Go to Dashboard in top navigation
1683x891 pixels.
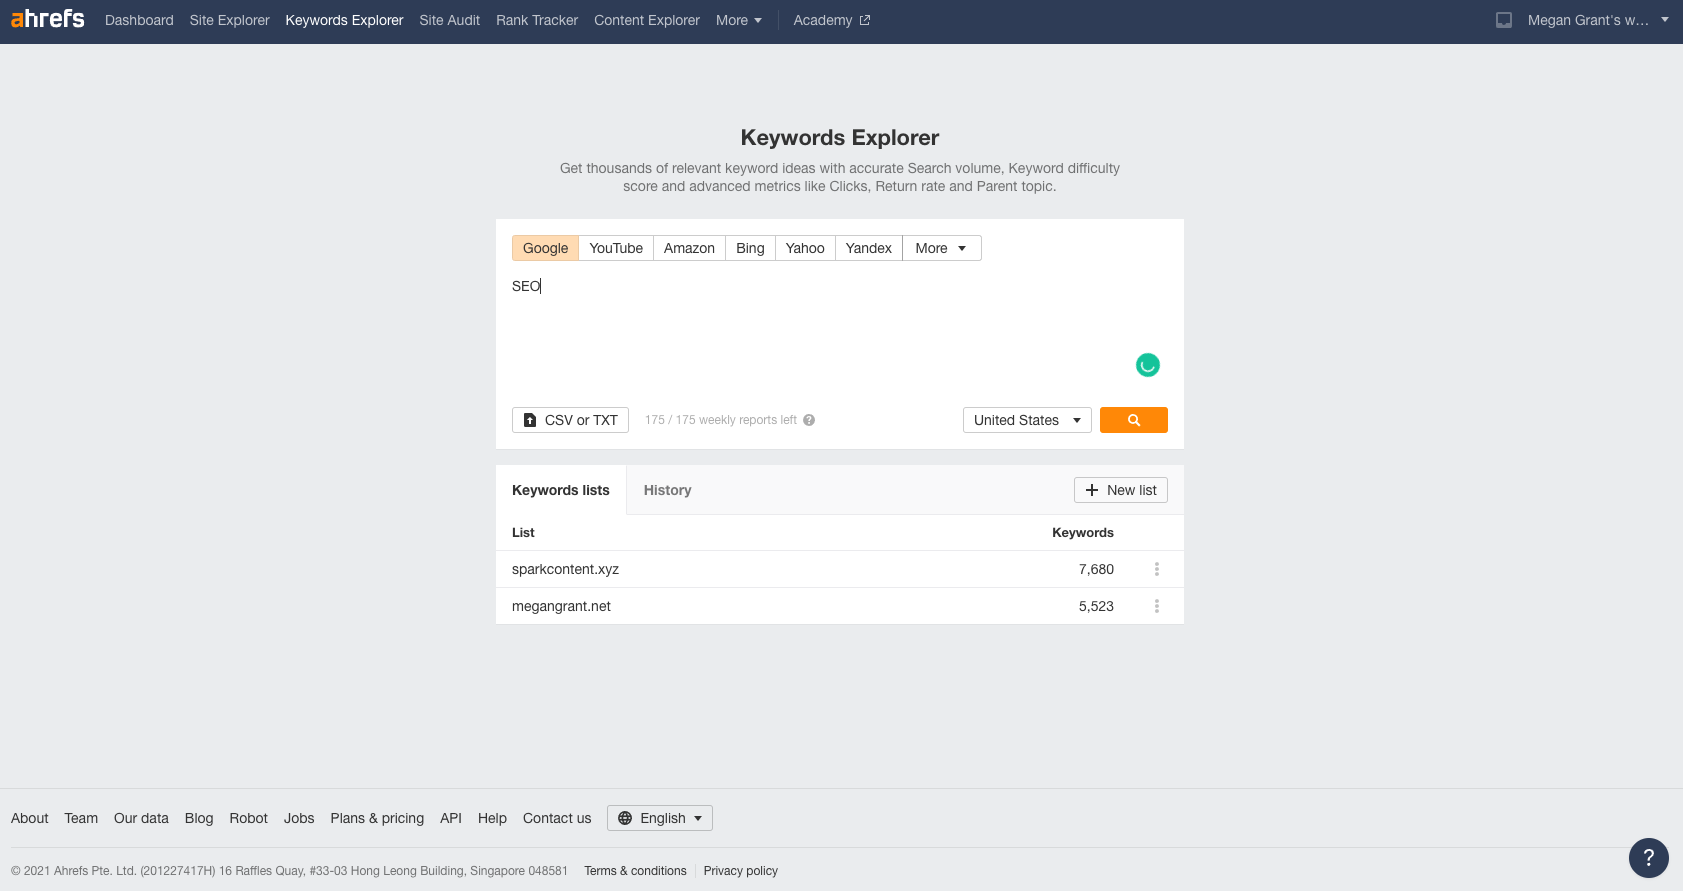139,20
